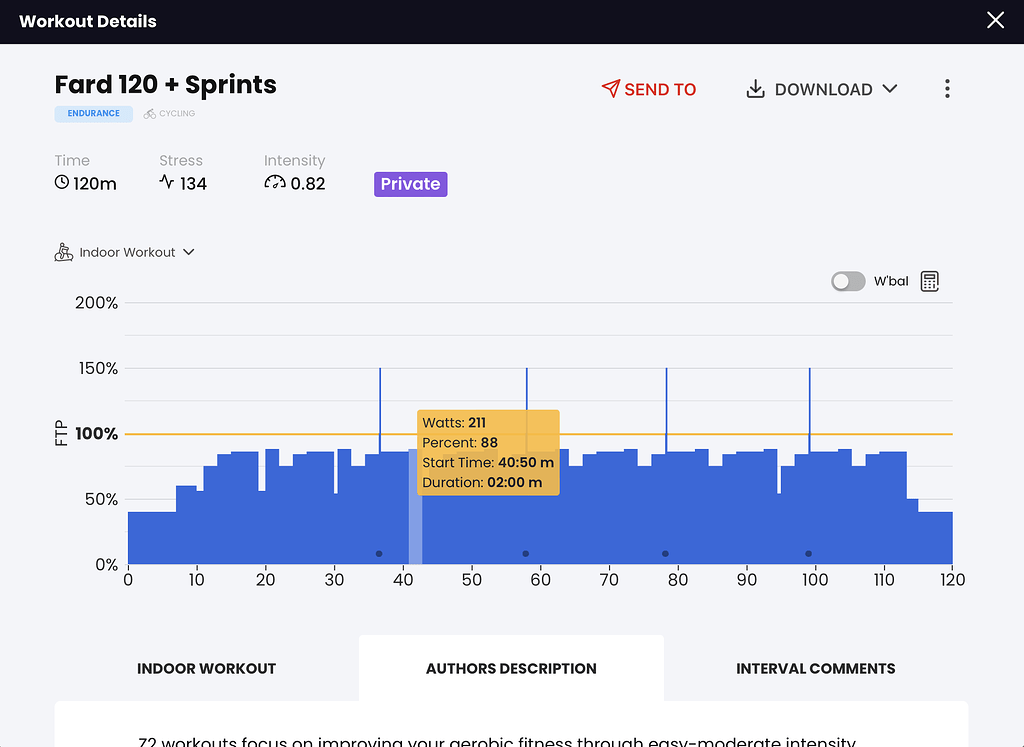Image resolution: width=1024 pixels, height=747 pixels.
Task: Click the Private badge button
Action: (x=410, y=184)
